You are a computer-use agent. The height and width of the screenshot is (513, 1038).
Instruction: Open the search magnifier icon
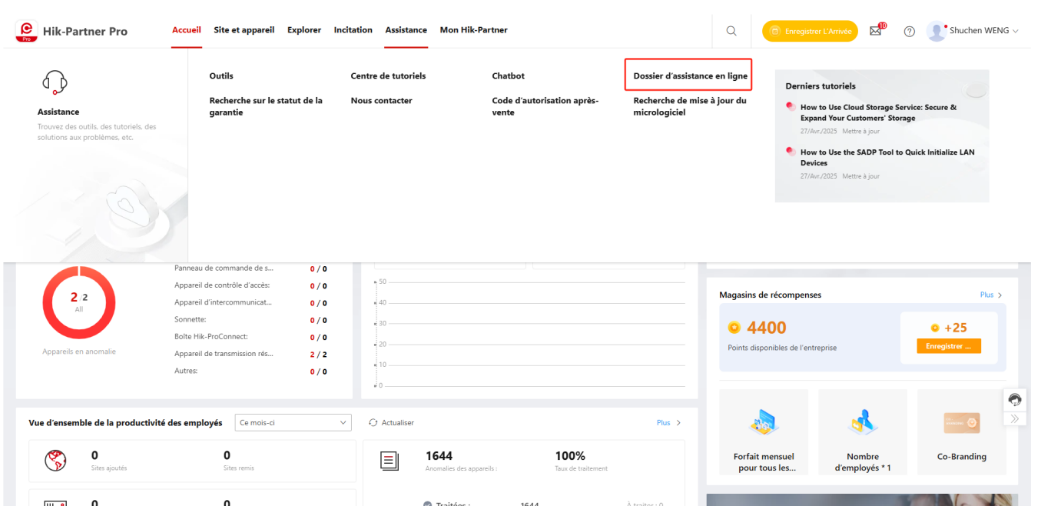(x=731, y=31)
